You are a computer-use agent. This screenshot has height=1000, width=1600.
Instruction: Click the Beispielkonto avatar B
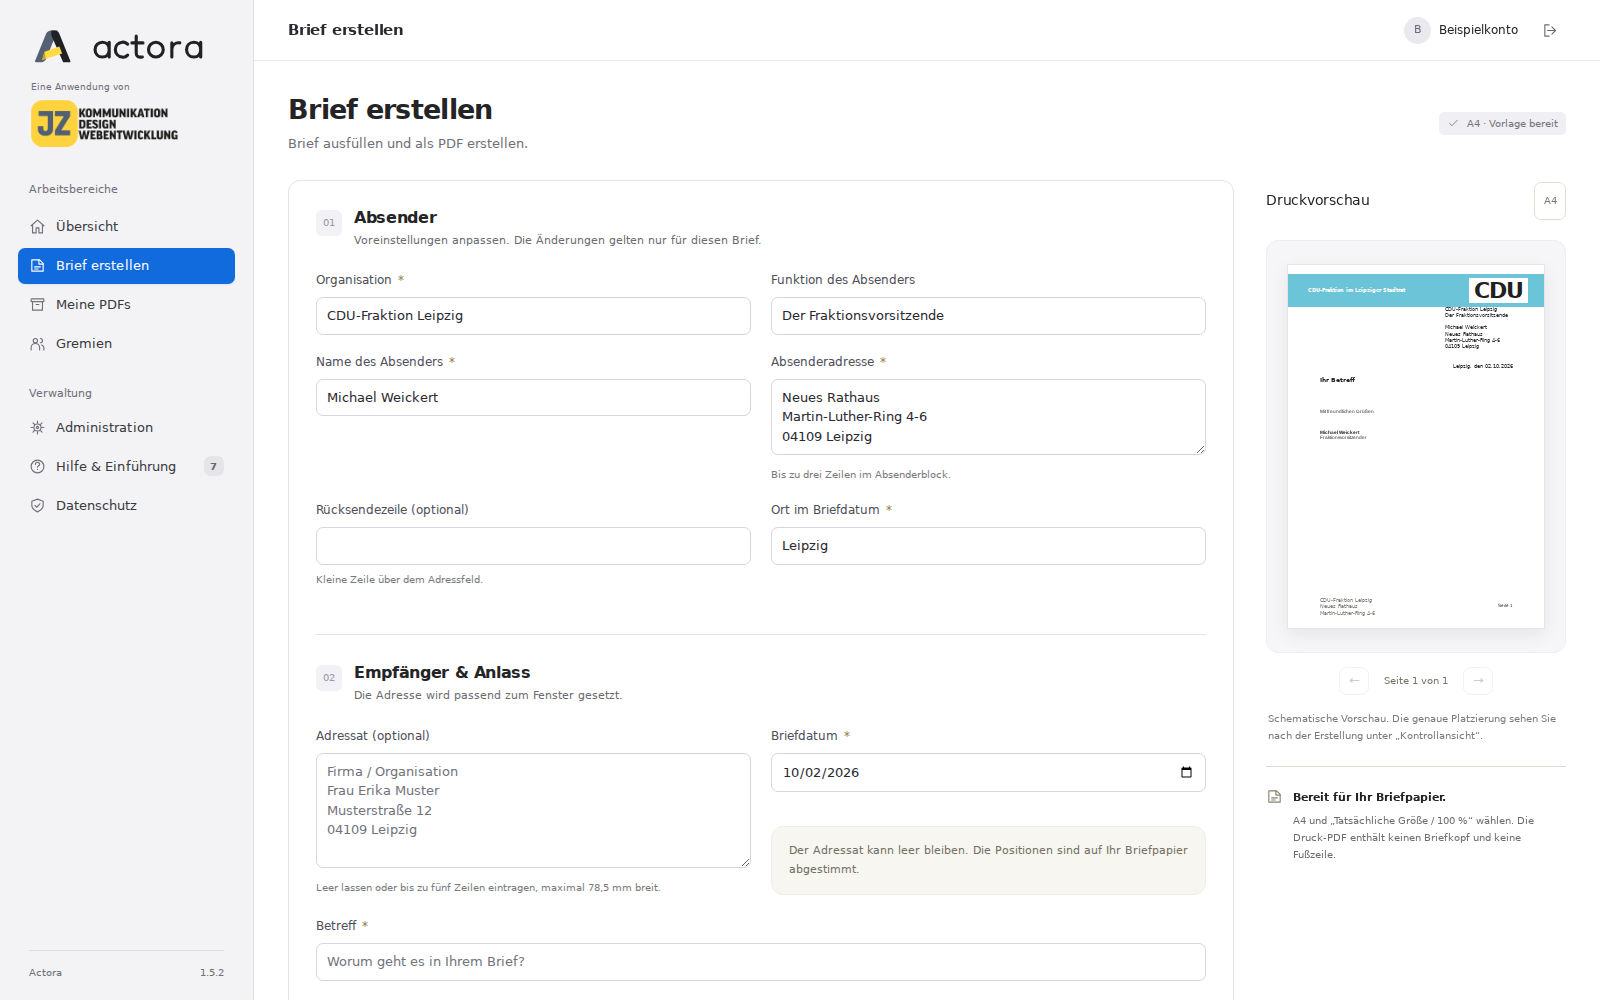pos(1417,30)
